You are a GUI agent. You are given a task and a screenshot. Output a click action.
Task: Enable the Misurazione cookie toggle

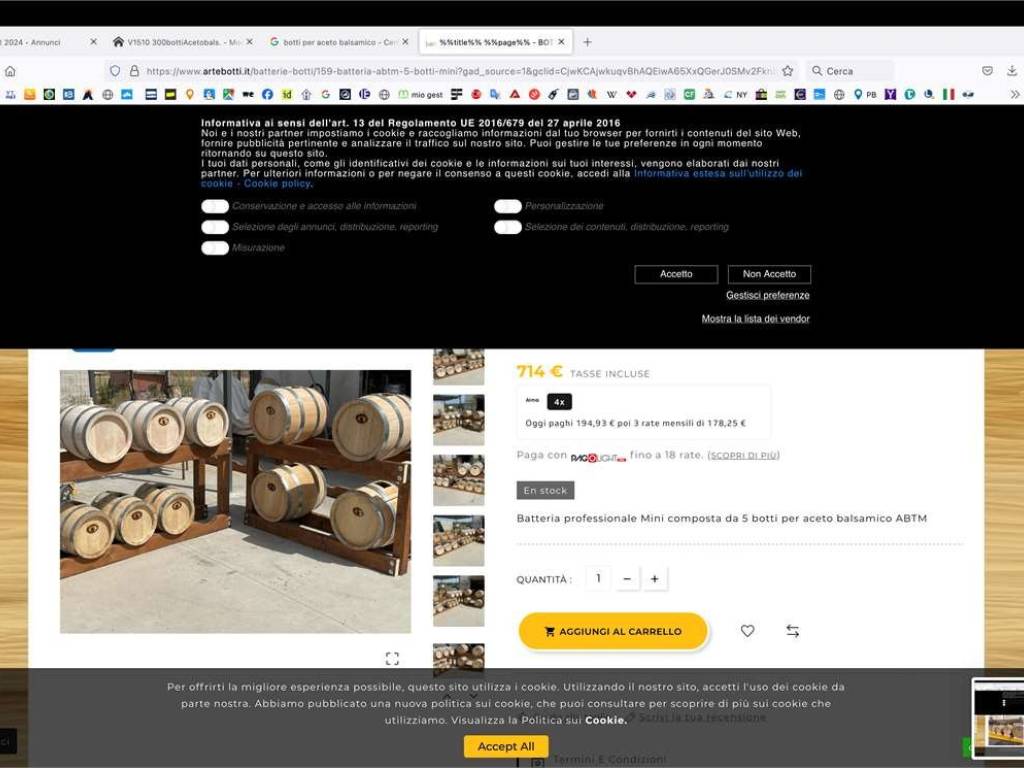[x=214, y=247]
